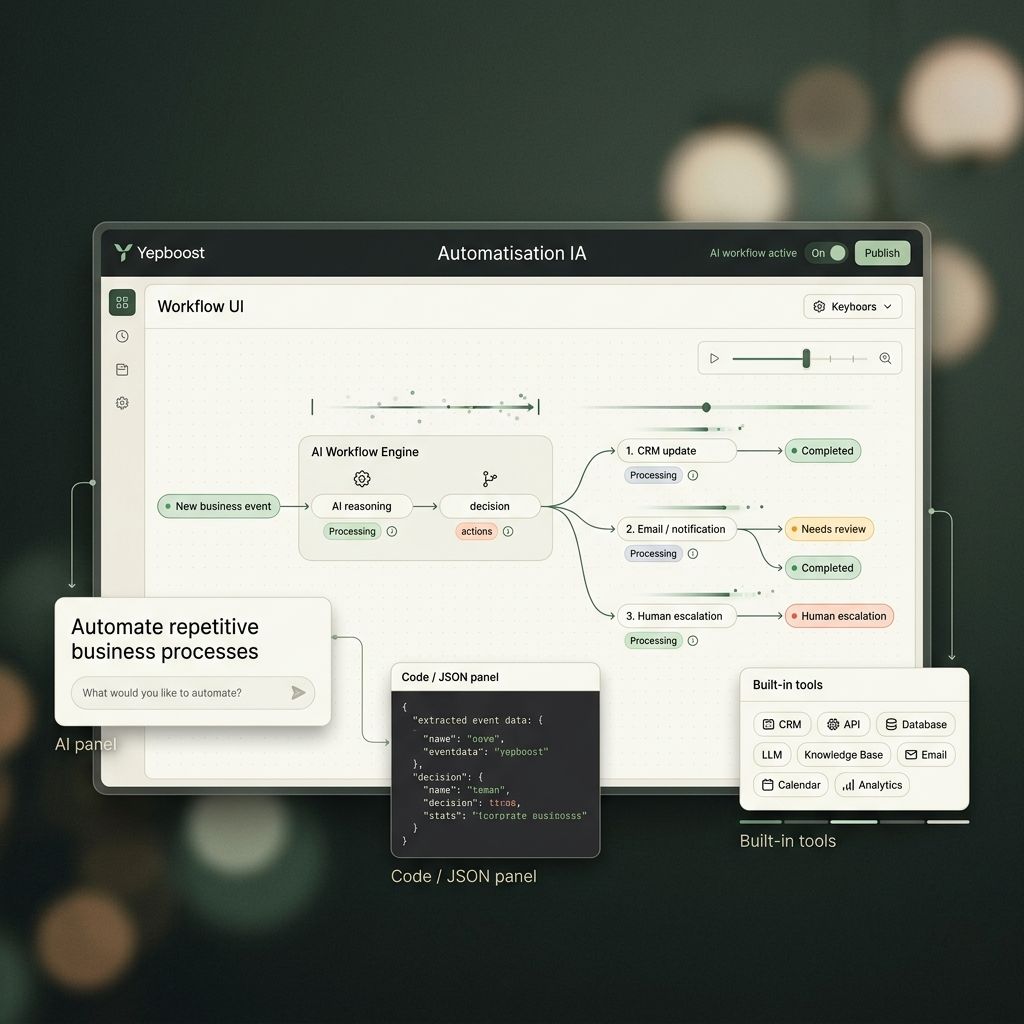This screenshot has width=1024, height=1024.
Task: Click the Code / JSON panel header
Action: point(495,677)
